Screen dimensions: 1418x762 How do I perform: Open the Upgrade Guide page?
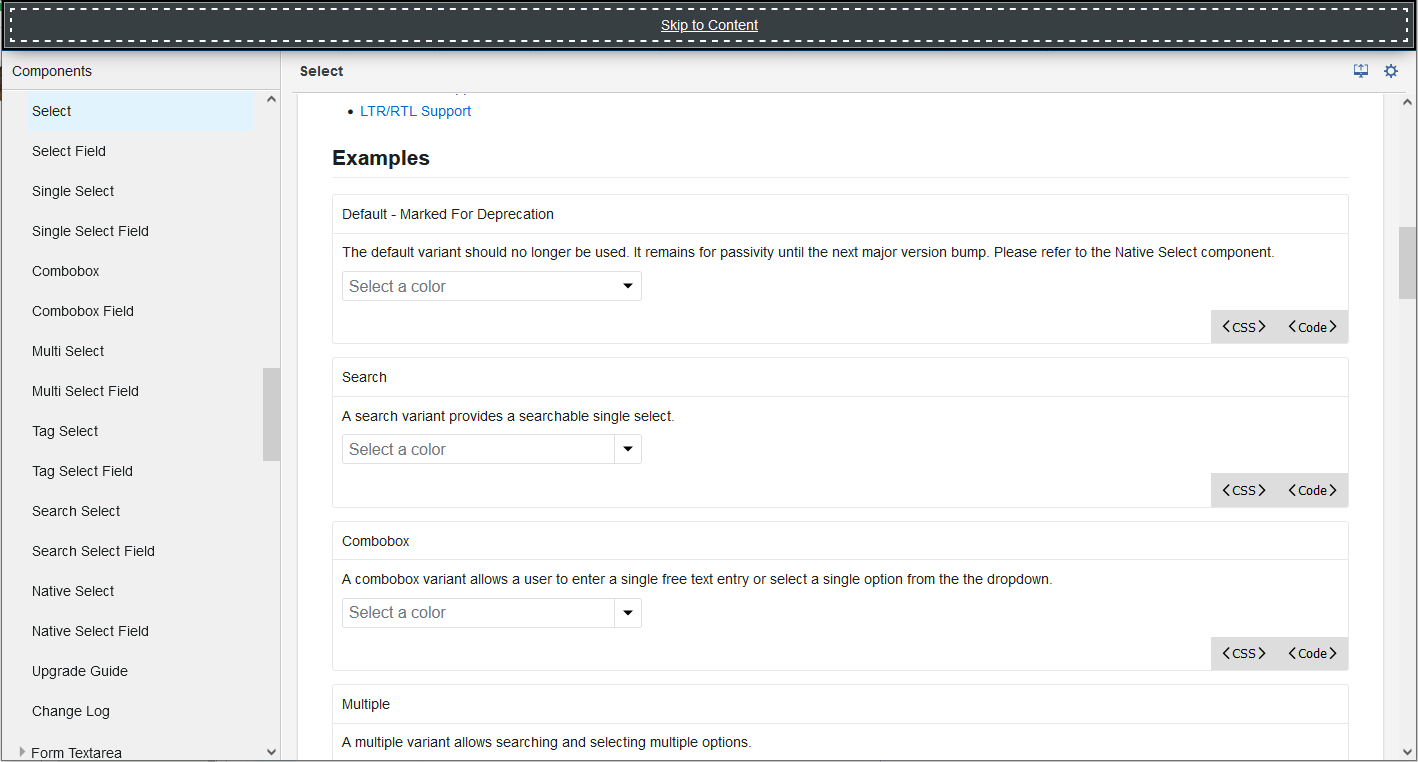point(80,671)
